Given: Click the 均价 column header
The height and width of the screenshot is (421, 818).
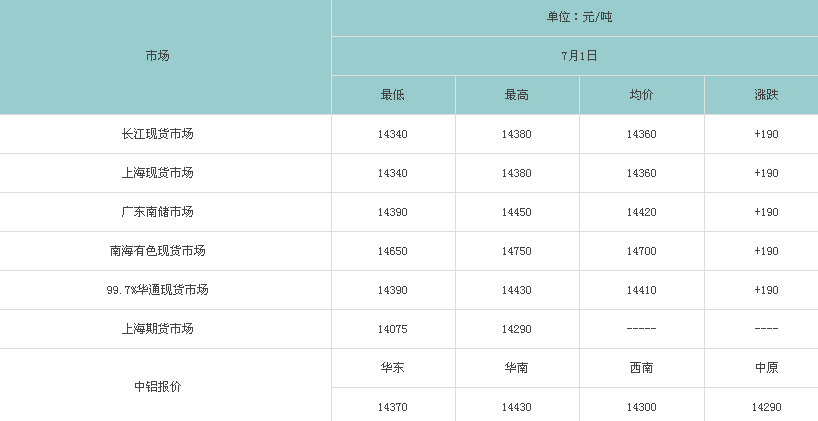Looking at the screenshot, I should 641,95.
